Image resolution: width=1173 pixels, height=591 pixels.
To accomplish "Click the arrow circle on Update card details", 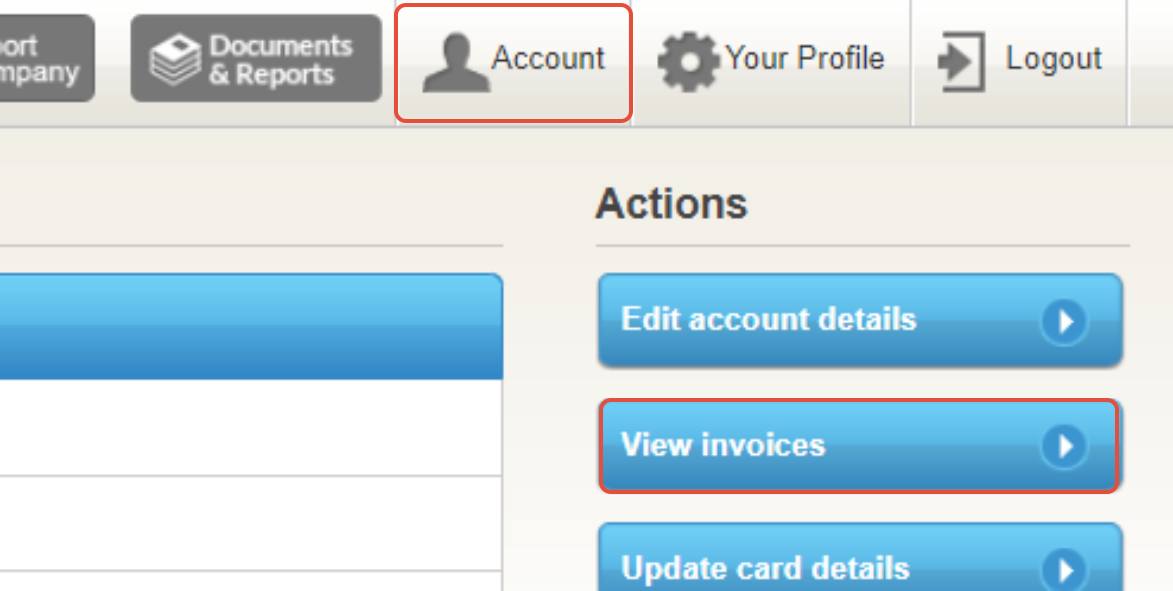I will (x=1064, y=570).
